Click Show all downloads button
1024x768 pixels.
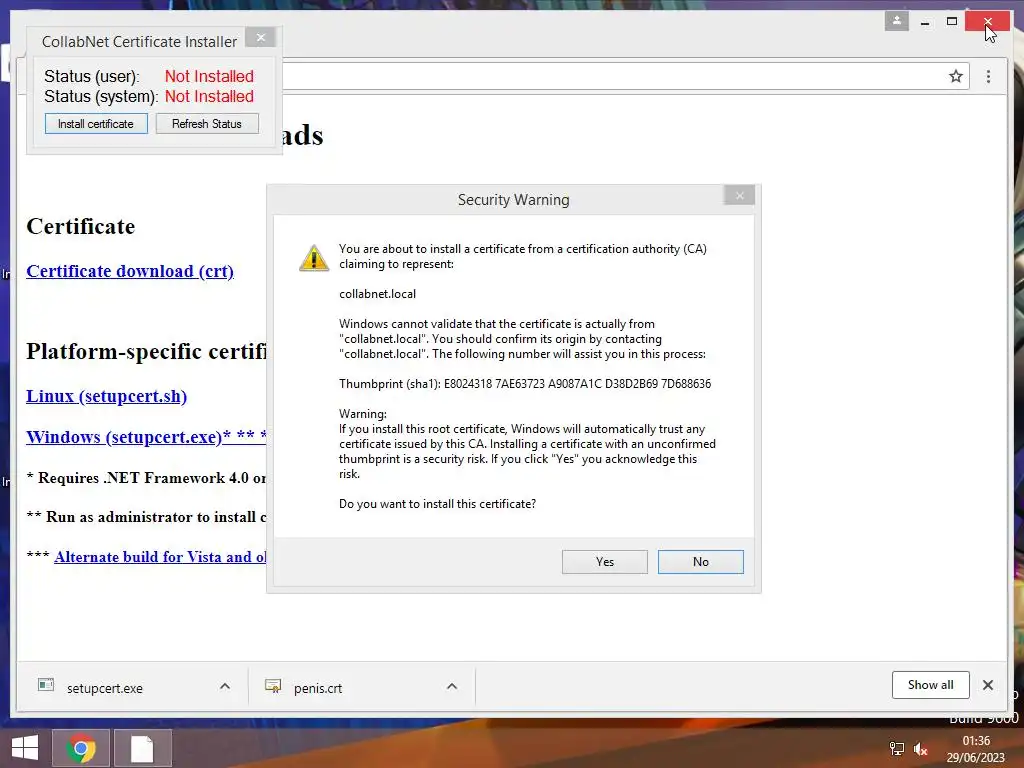coord(931,684)
